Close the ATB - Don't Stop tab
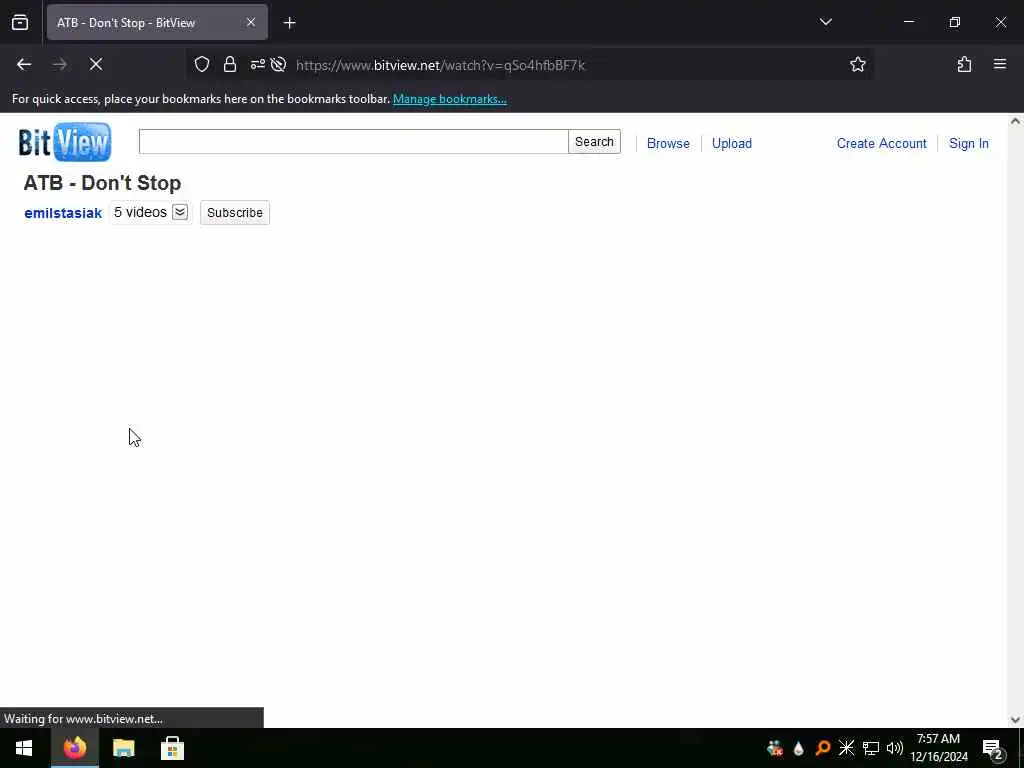Screen dimensions: 1024x768 tap(251, 23)
